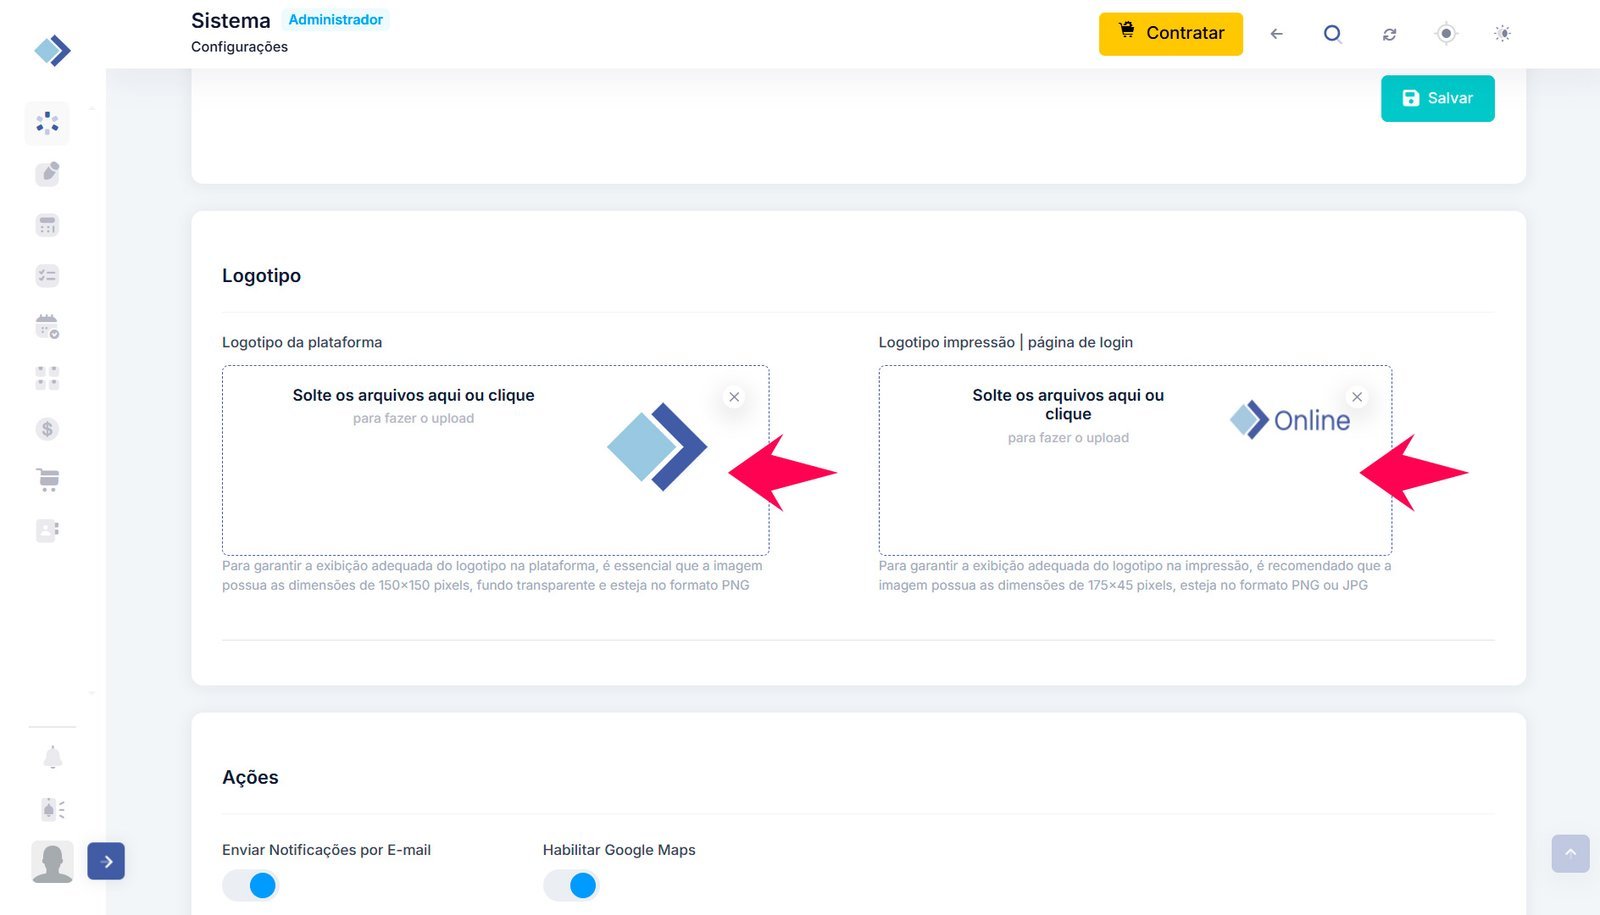
Task: Disable Enviar Notificações por E-mail toggle
Action: pos(250,885)
